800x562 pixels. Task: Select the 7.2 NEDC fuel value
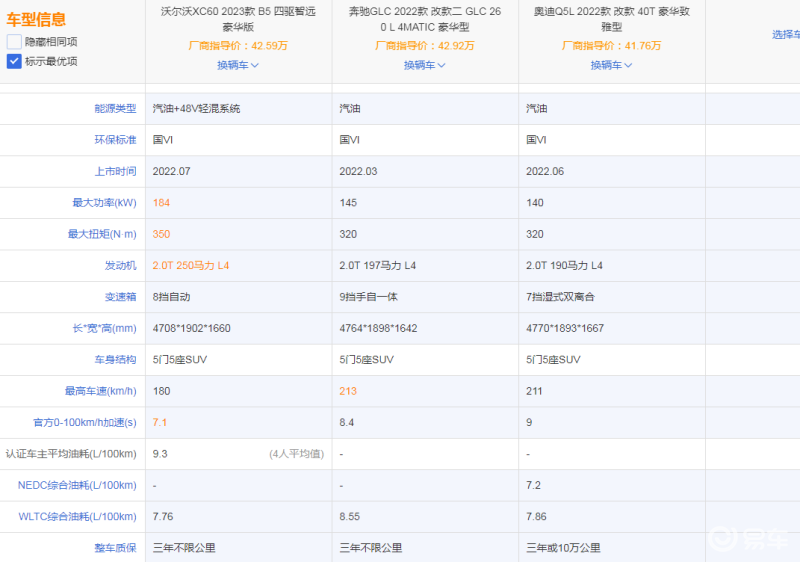[533, 486]
